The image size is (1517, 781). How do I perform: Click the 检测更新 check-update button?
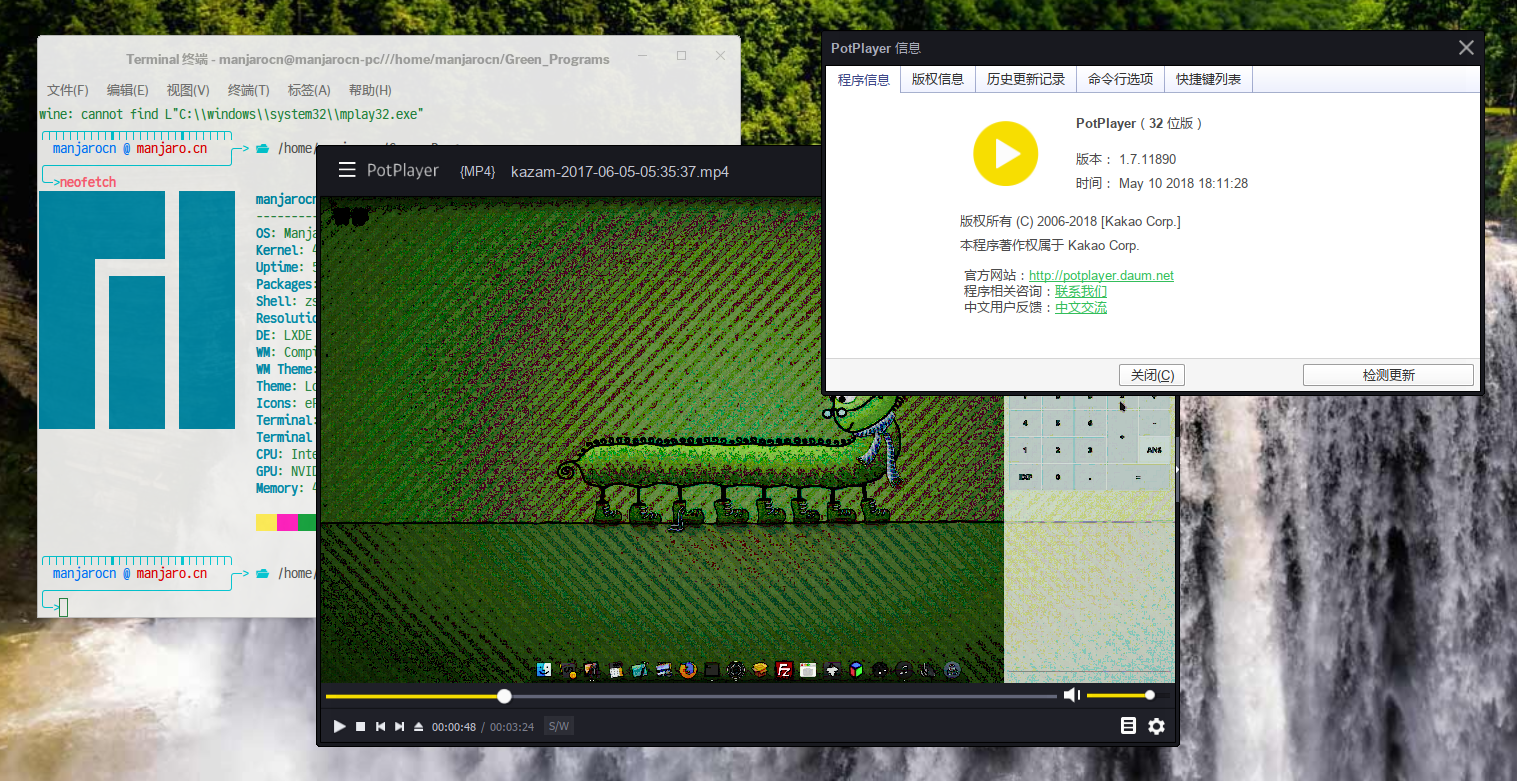pos(1388,375)
